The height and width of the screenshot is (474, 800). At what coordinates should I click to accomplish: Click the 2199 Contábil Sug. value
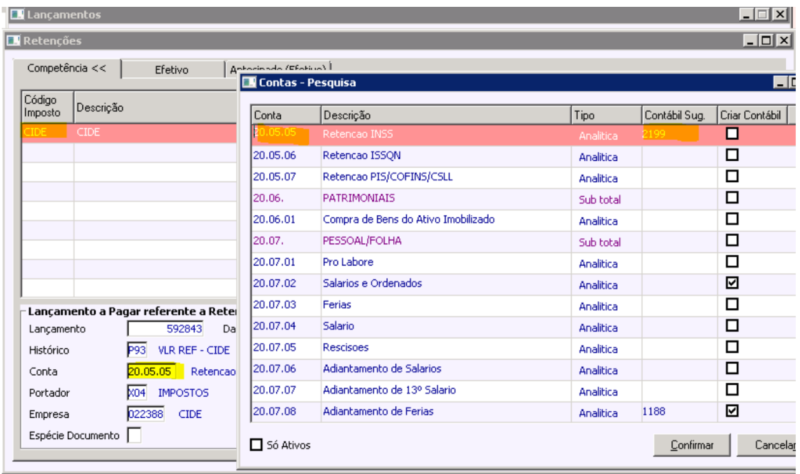click(654, 134)
